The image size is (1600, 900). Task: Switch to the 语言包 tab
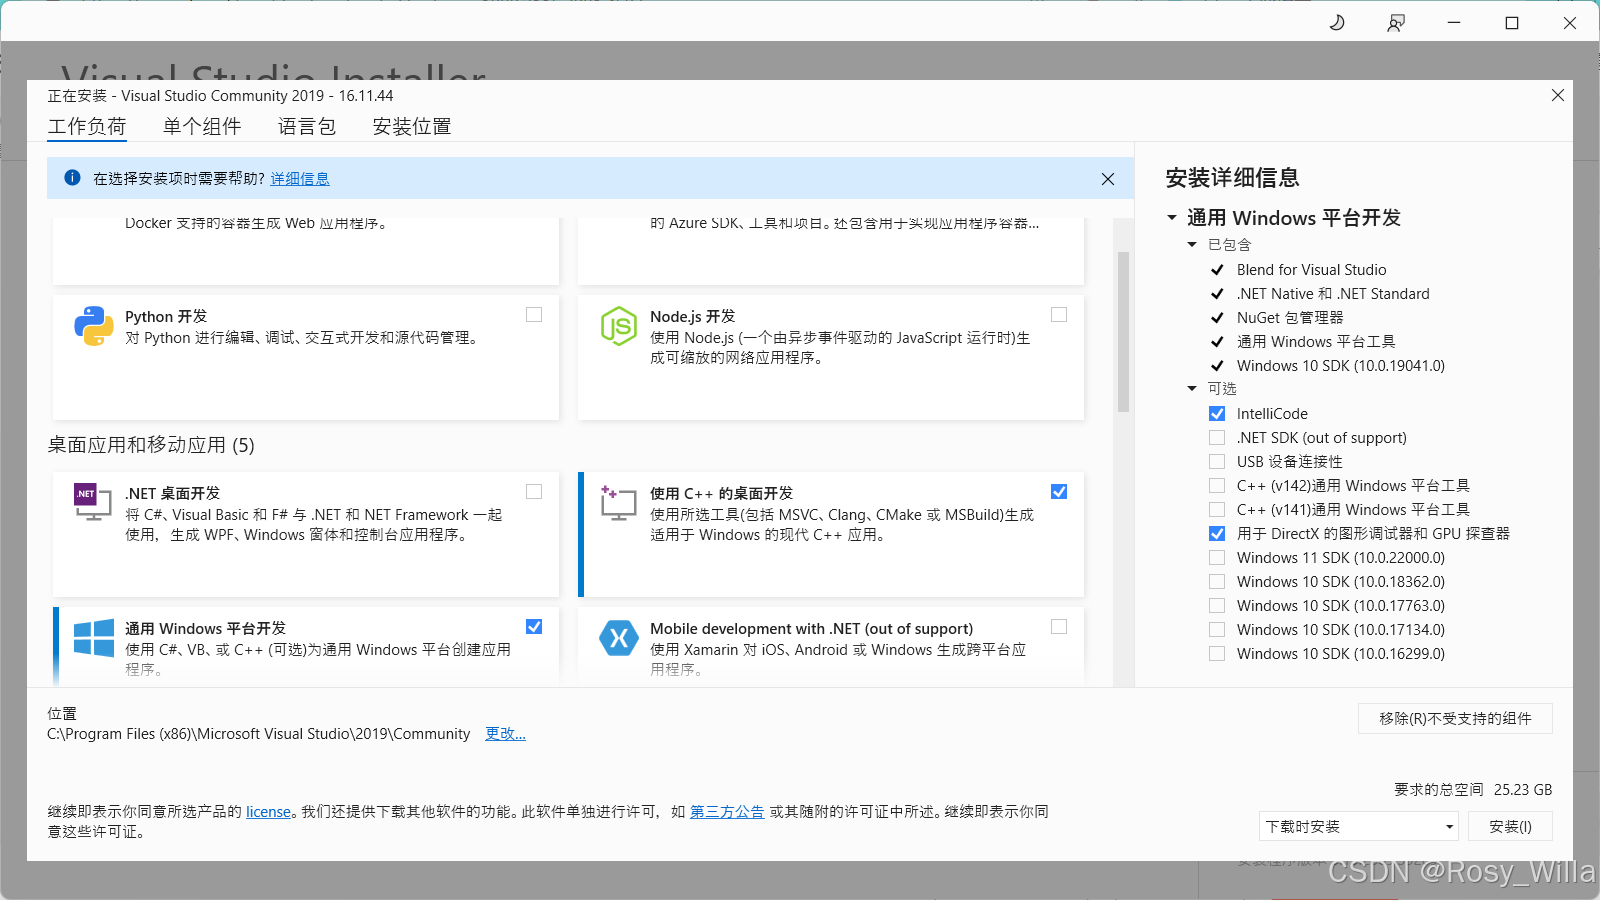307,127
